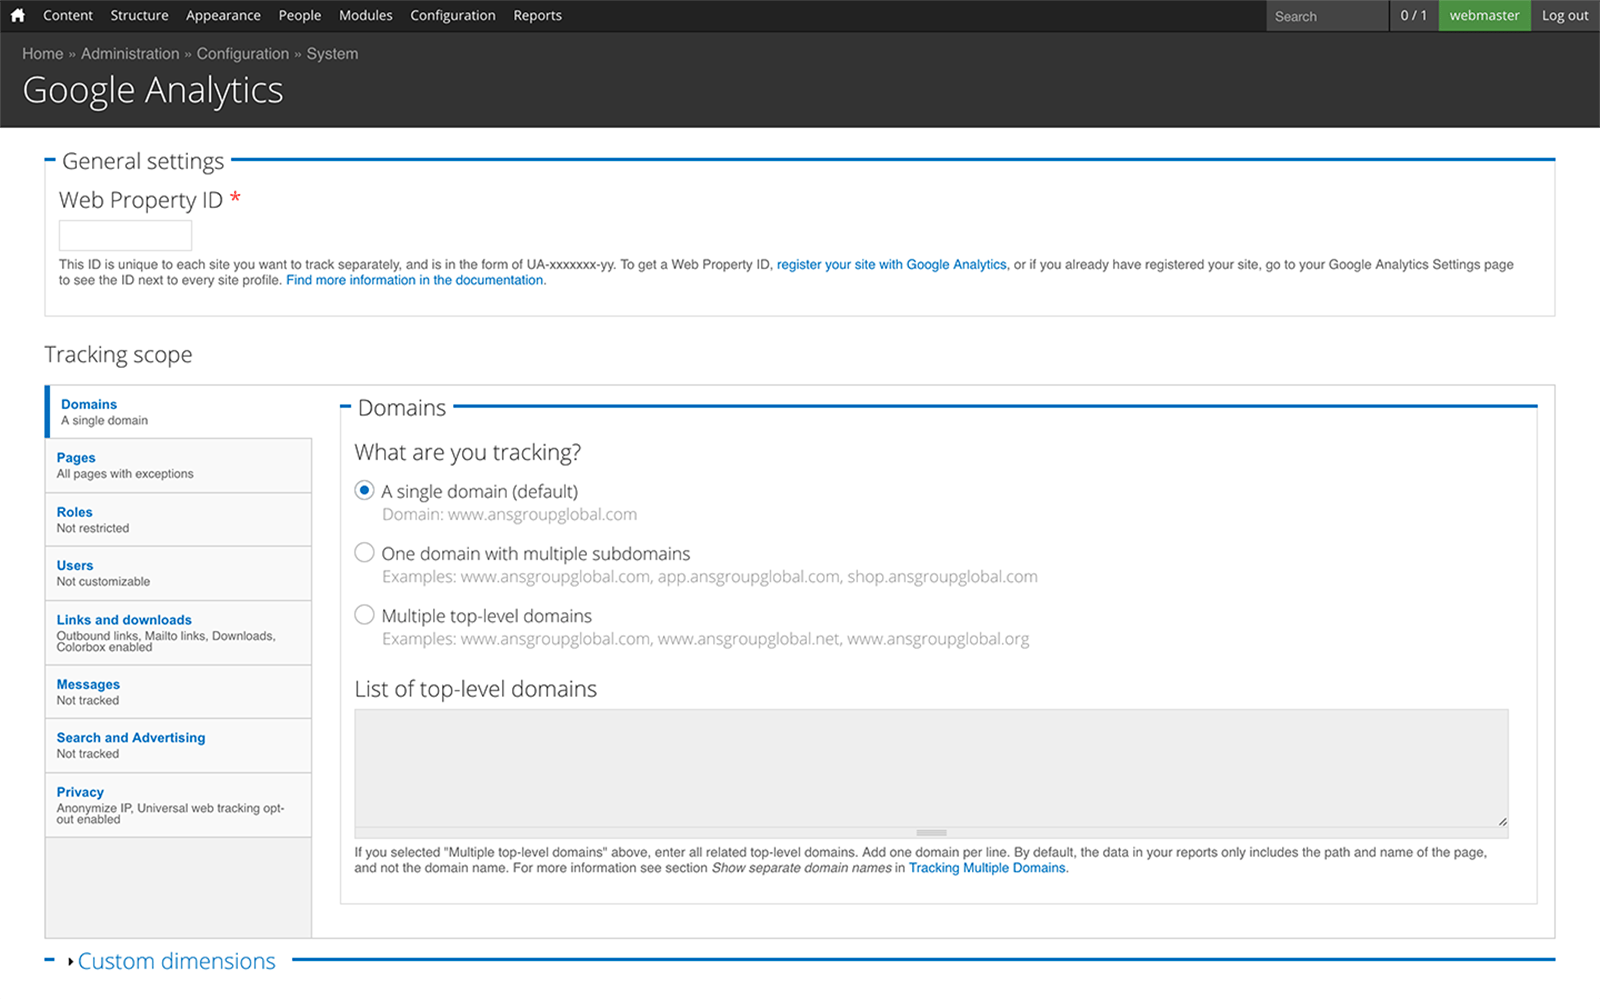This screenshot has width=1600, height=1000.
Task: Select the Roles vertical tab
Action: coord(179,520)
